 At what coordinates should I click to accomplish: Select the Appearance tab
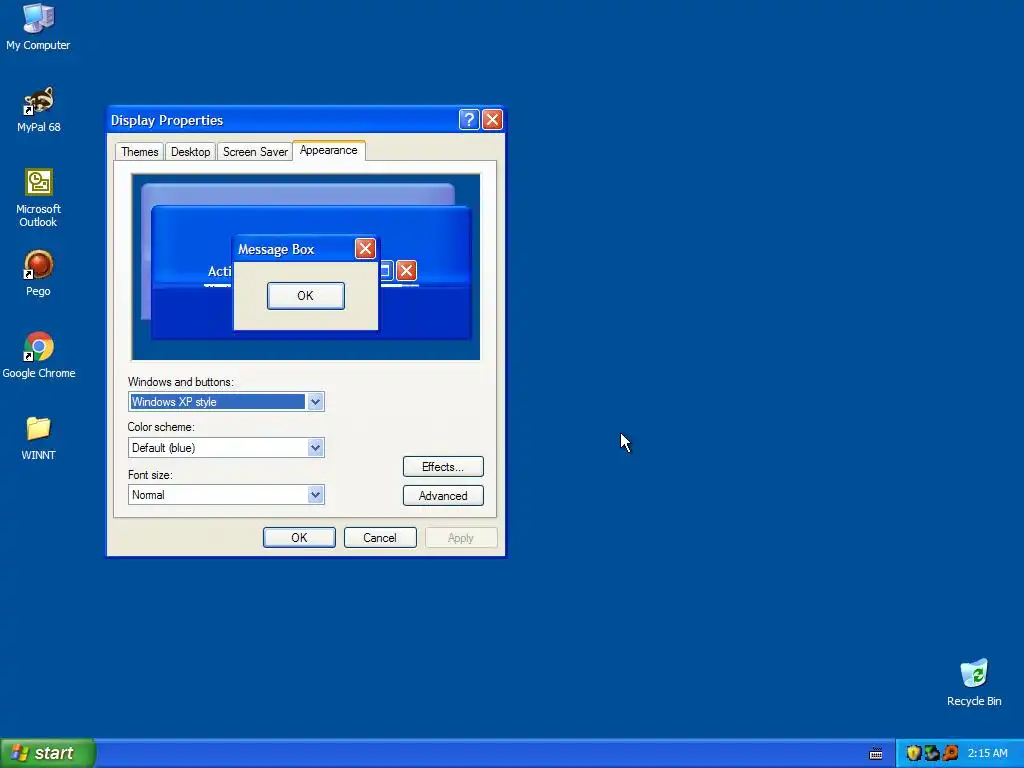tap(328, 150)
